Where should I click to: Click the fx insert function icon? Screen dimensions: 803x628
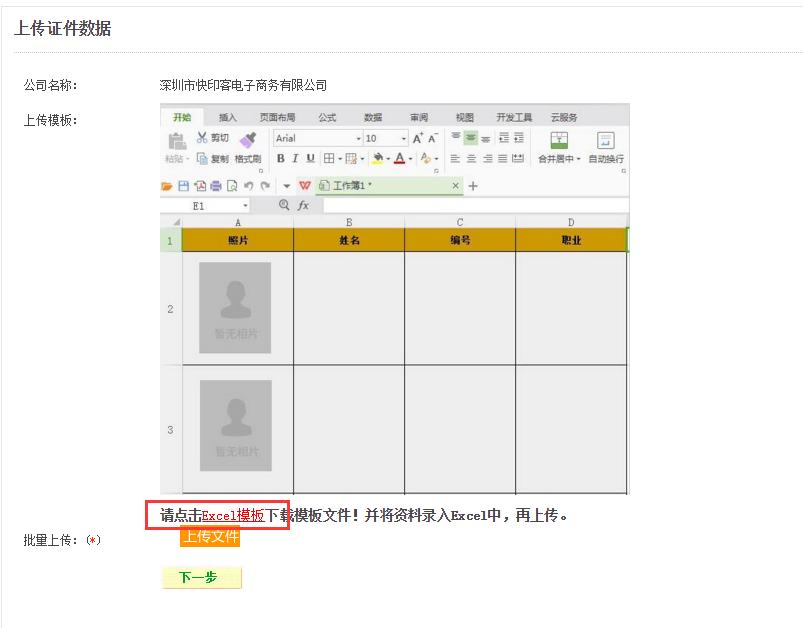303,205
